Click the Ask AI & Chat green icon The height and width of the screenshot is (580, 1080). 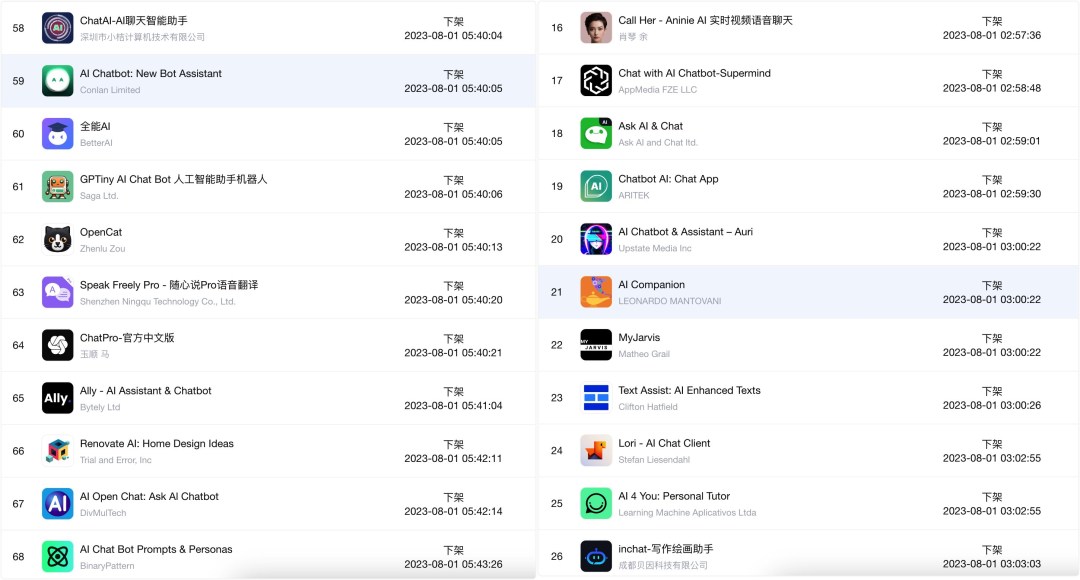(596, 134)
